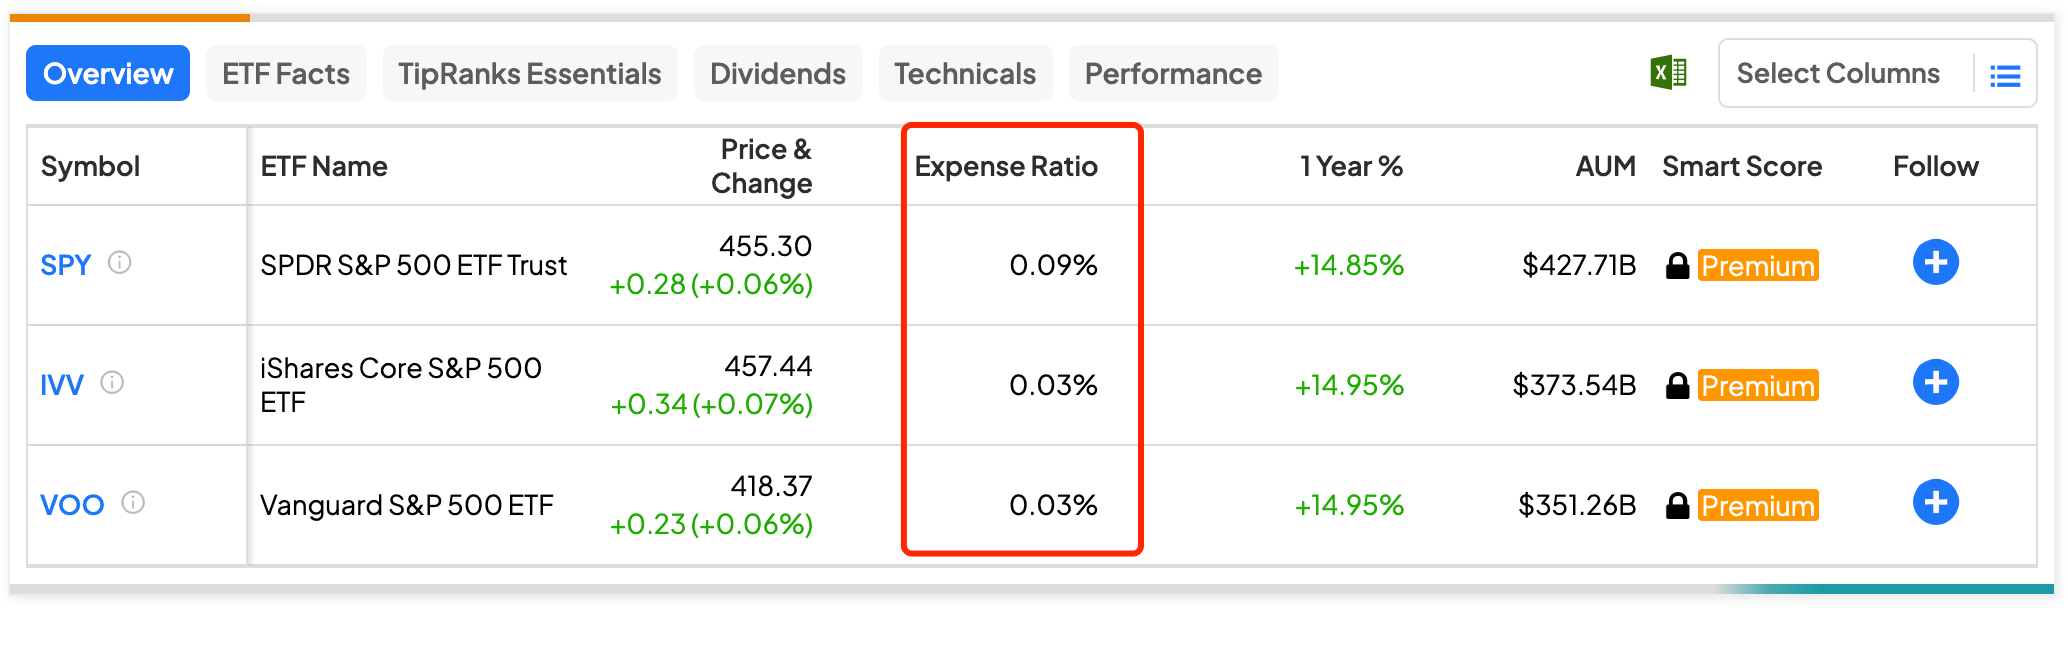The height and width of the screenshot is (646, 2068).
Task: Click the lock icon in VOO row
Action: tap(1677, 505)
